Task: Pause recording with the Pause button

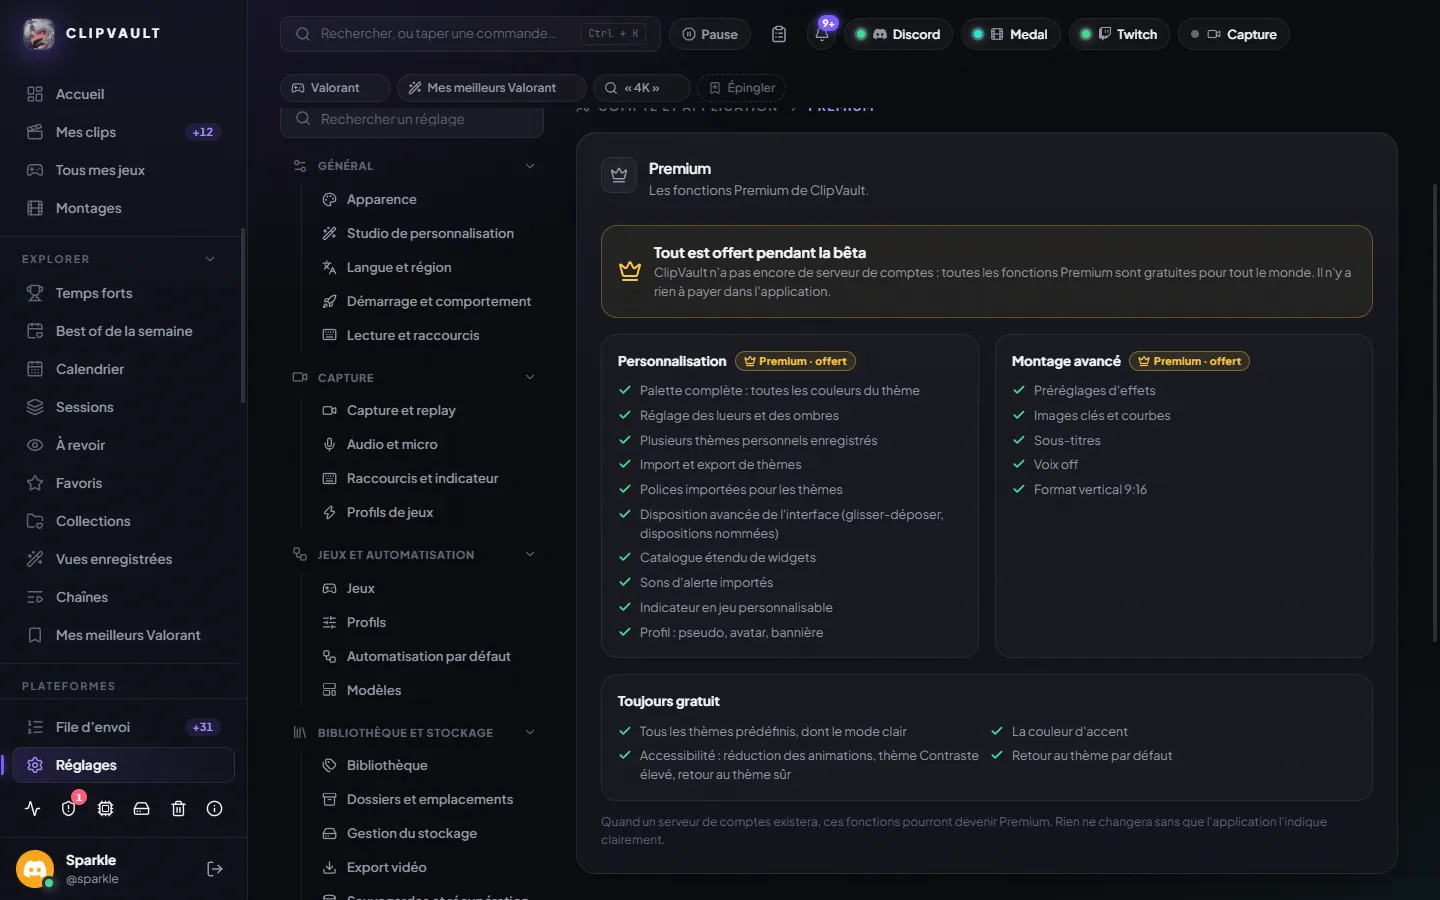Action: [710, 34]
